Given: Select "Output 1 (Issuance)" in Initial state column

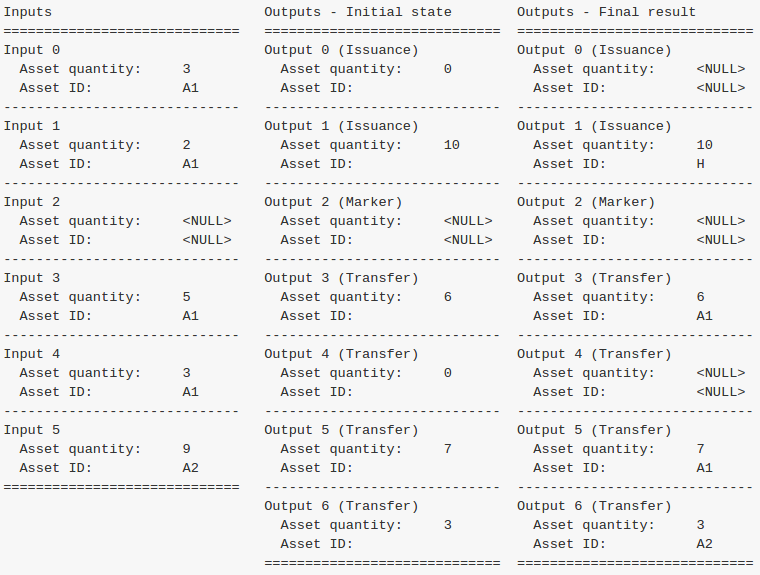Looking at the screenshot, I should point(341,126).
